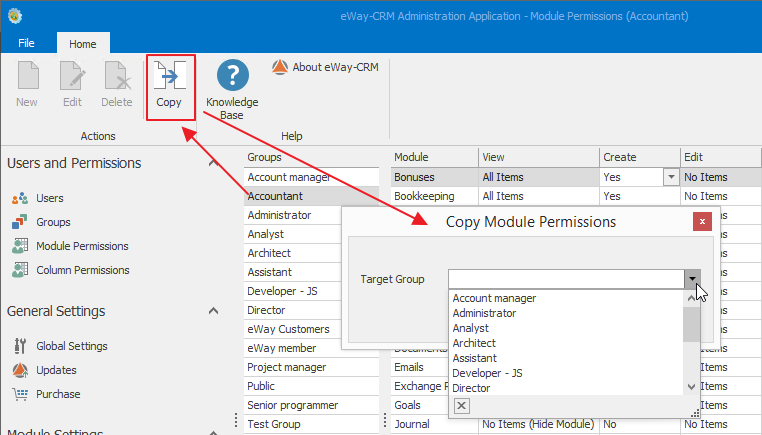This screenshot has height=435, width=762.
Task: Click the dropdown list's scroll down arrow
Action: 692,387
